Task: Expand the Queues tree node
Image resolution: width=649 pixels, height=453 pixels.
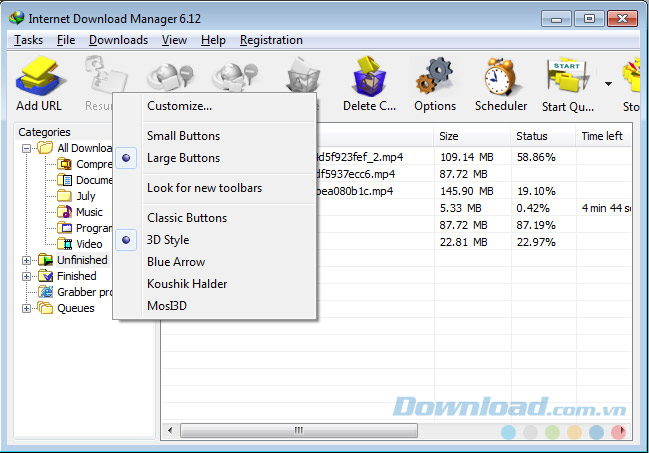Action: point(26,308)
